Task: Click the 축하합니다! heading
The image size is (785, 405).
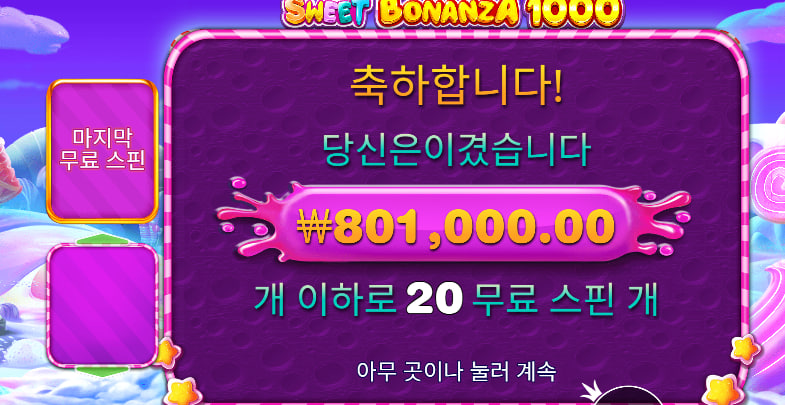Action: [456, 87]
